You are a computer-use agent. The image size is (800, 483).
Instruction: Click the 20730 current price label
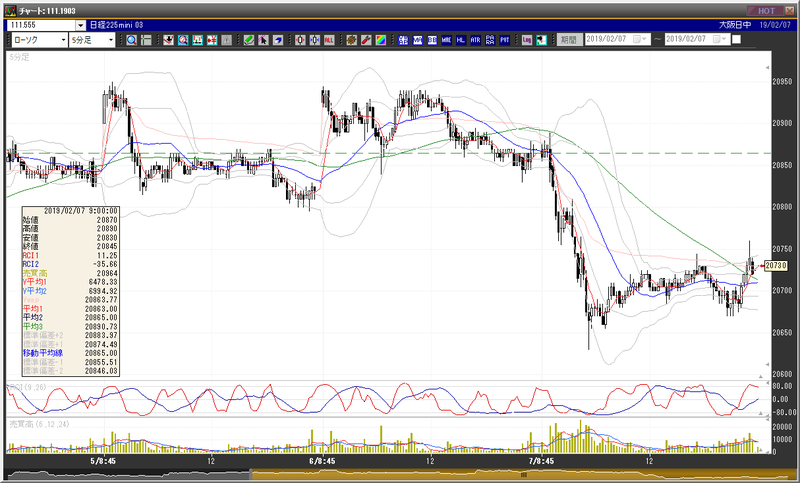[x=776, y=266]
